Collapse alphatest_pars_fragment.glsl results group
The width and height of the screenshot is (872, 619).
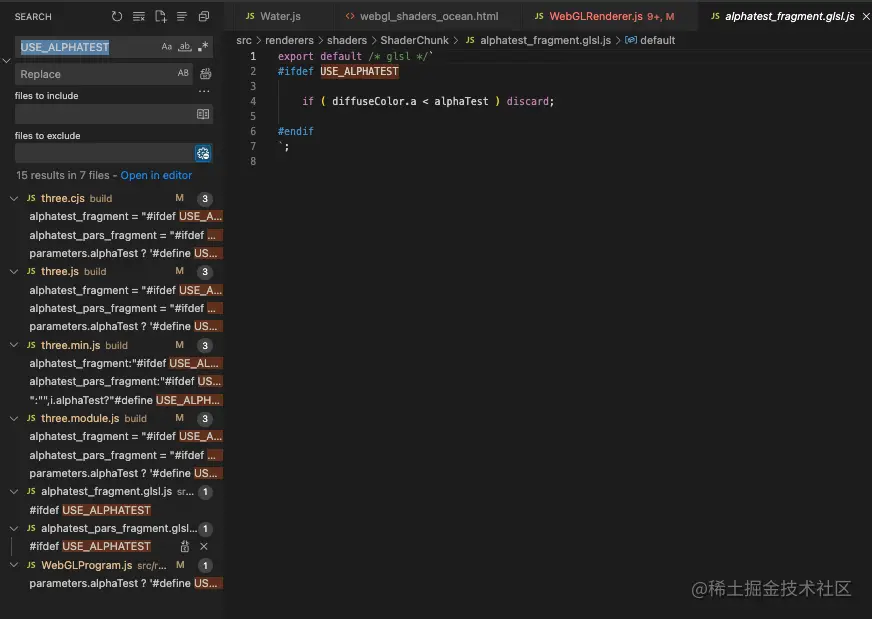14,528
